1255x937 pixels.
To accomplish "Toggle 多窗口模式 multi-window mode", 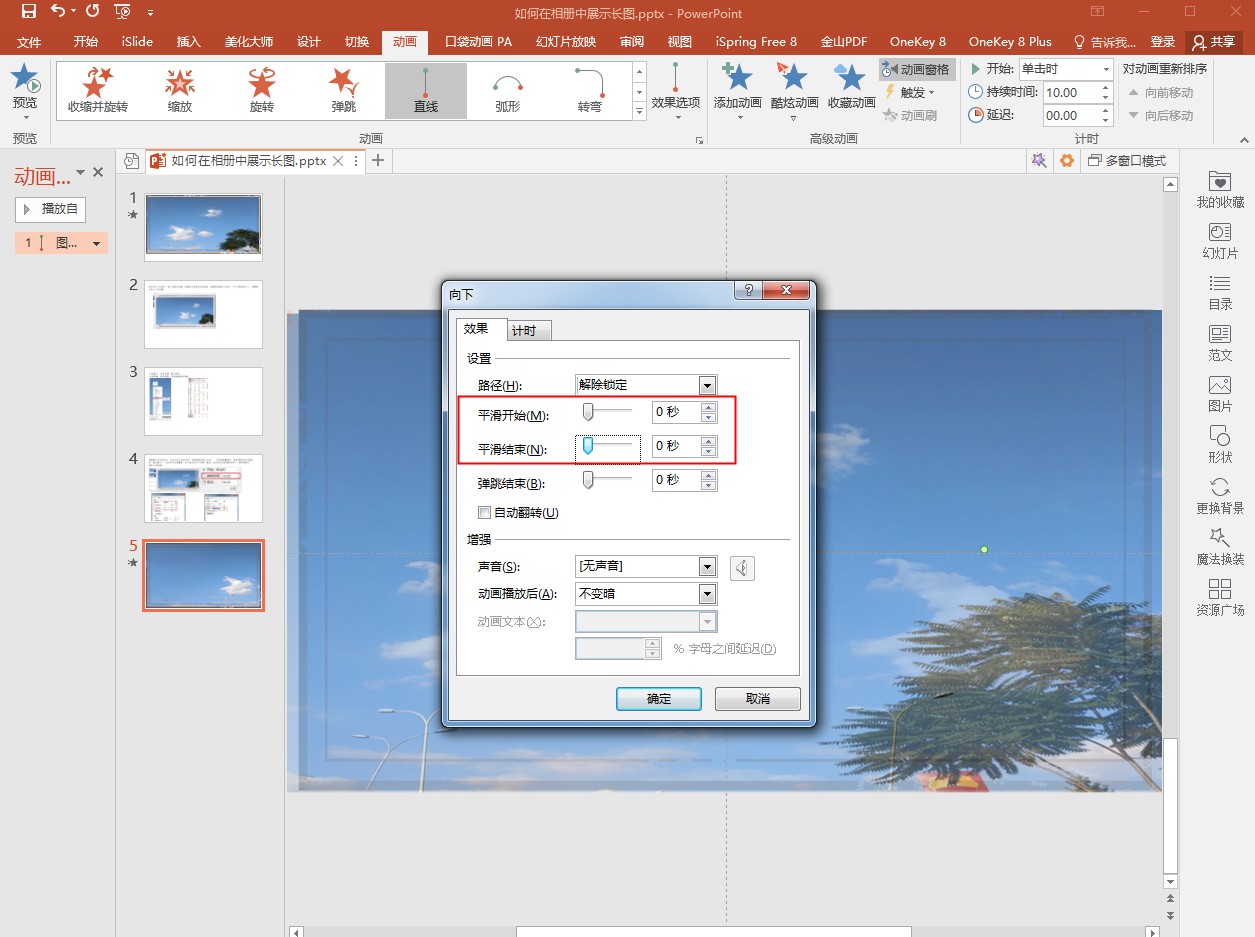I will coord(1127,160).
